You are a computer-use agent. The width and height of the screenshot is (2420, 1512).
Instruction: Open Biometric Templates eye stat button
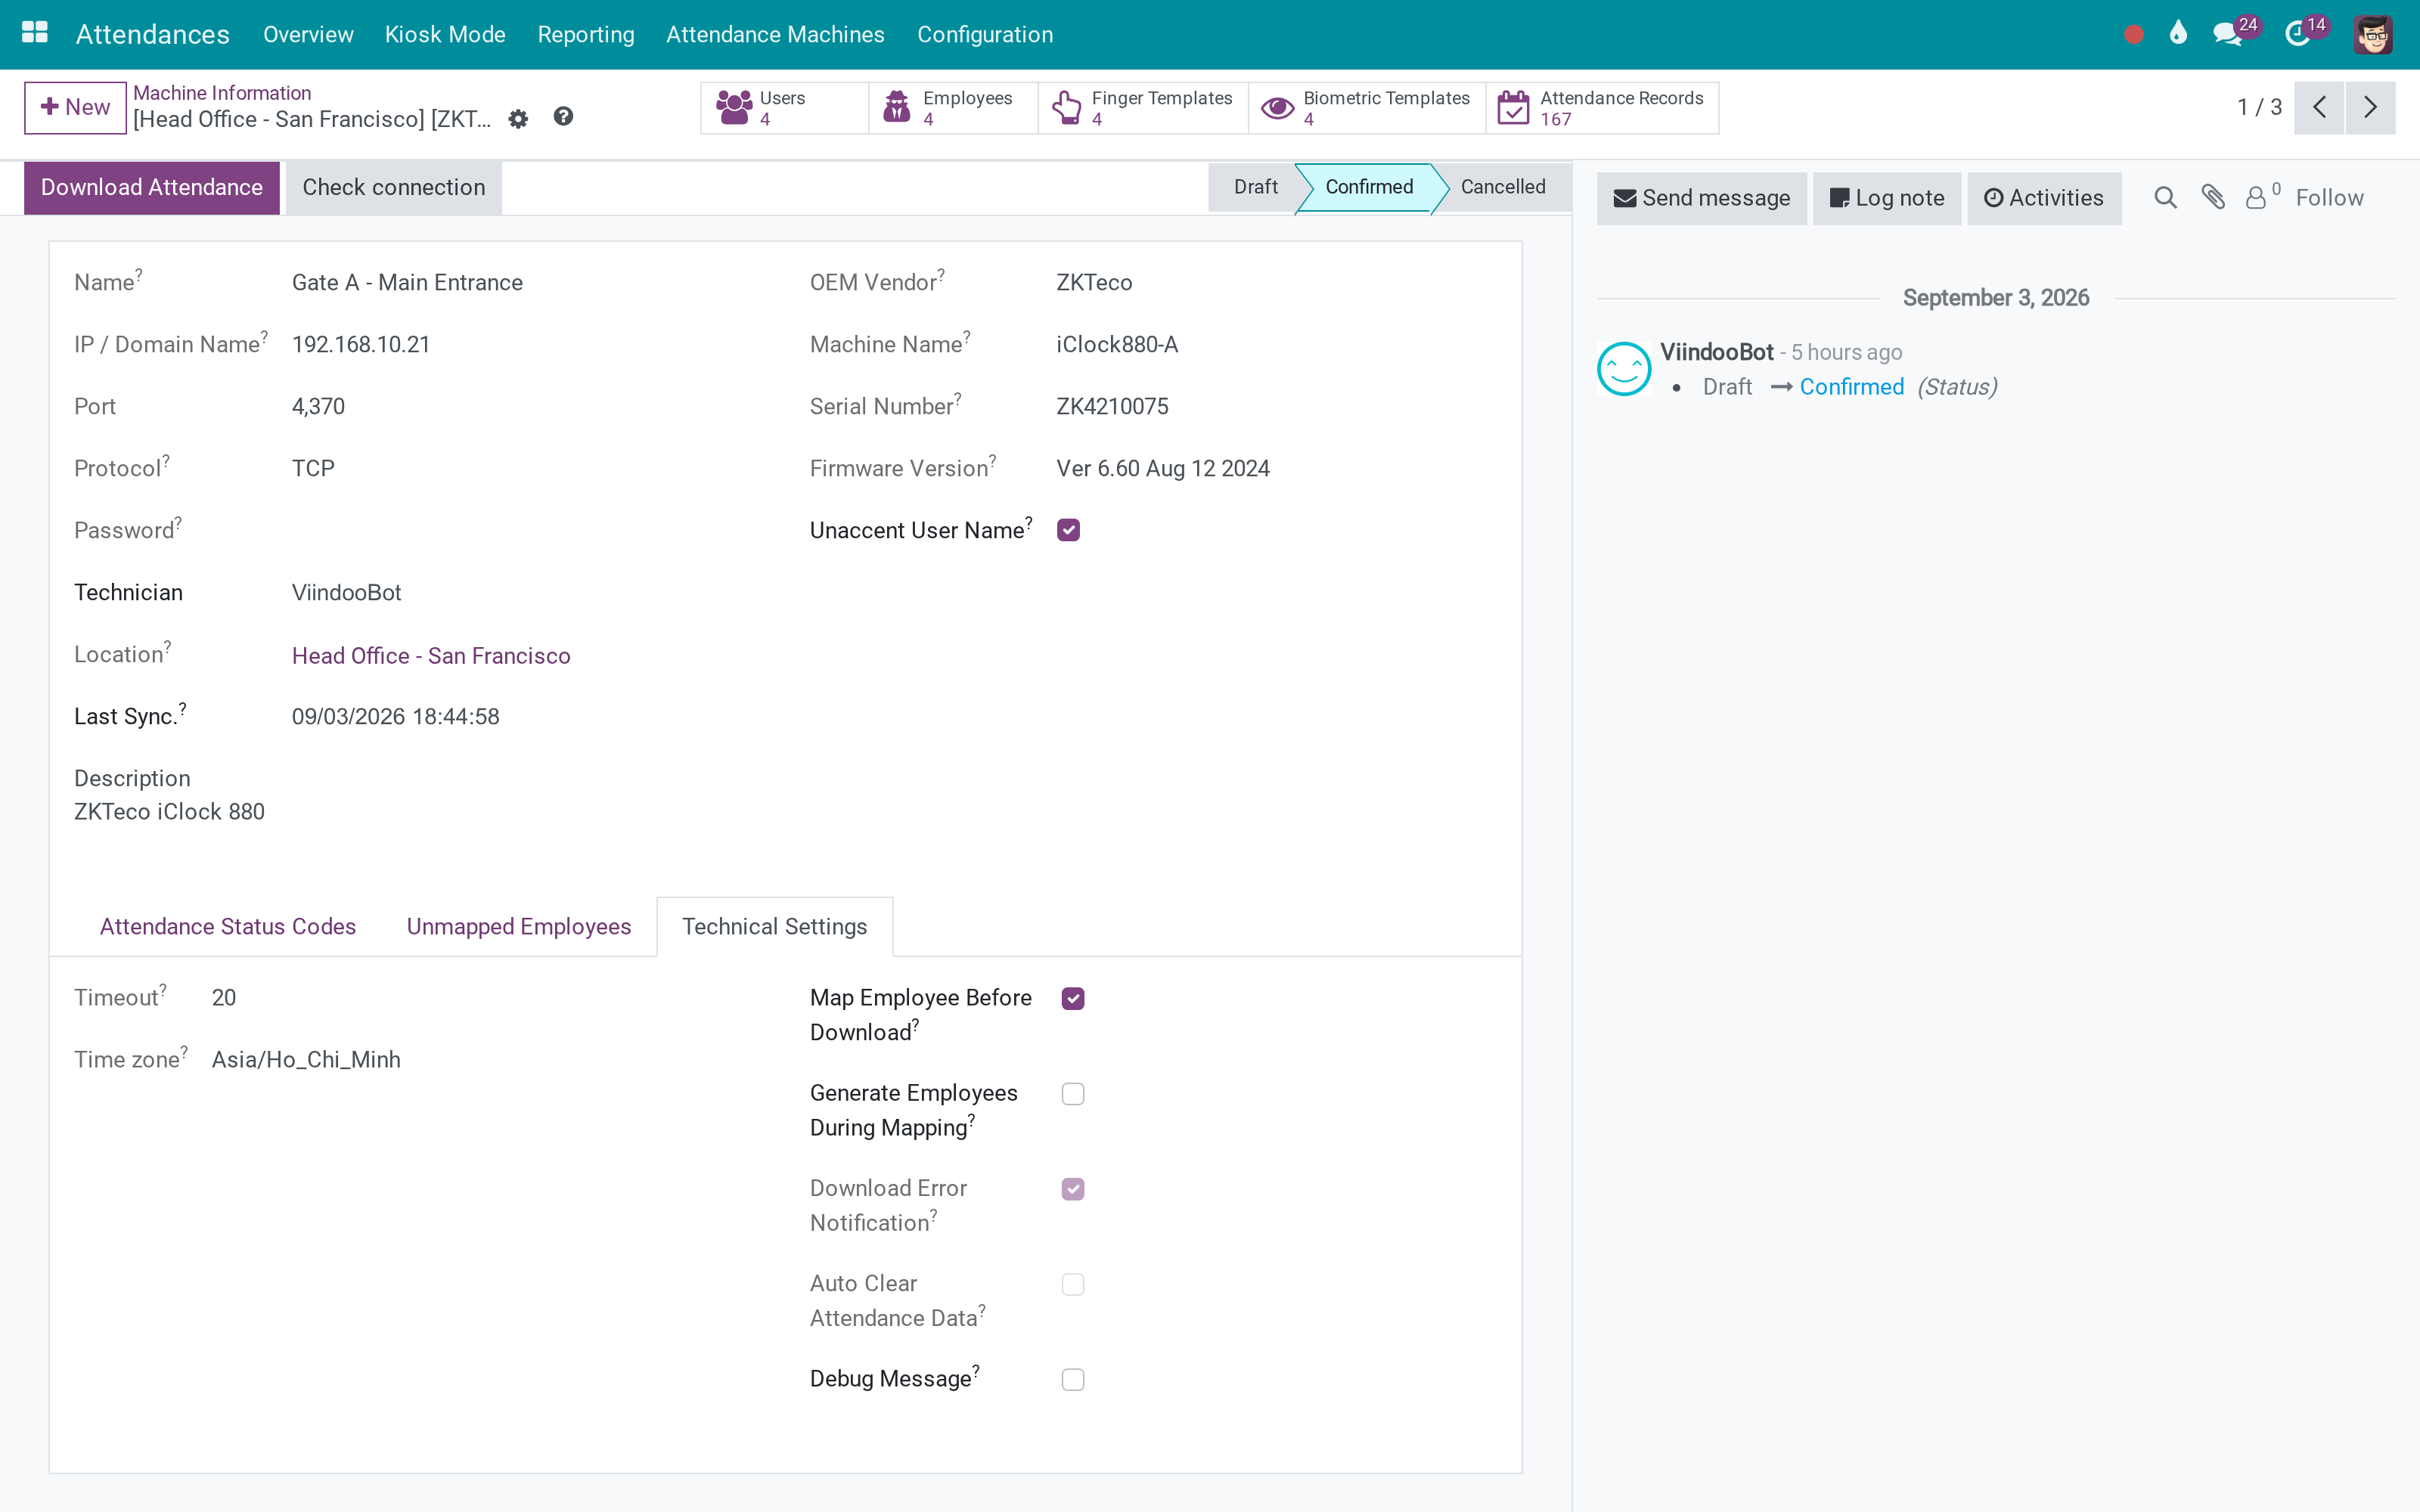click(x=1367, y=108)
